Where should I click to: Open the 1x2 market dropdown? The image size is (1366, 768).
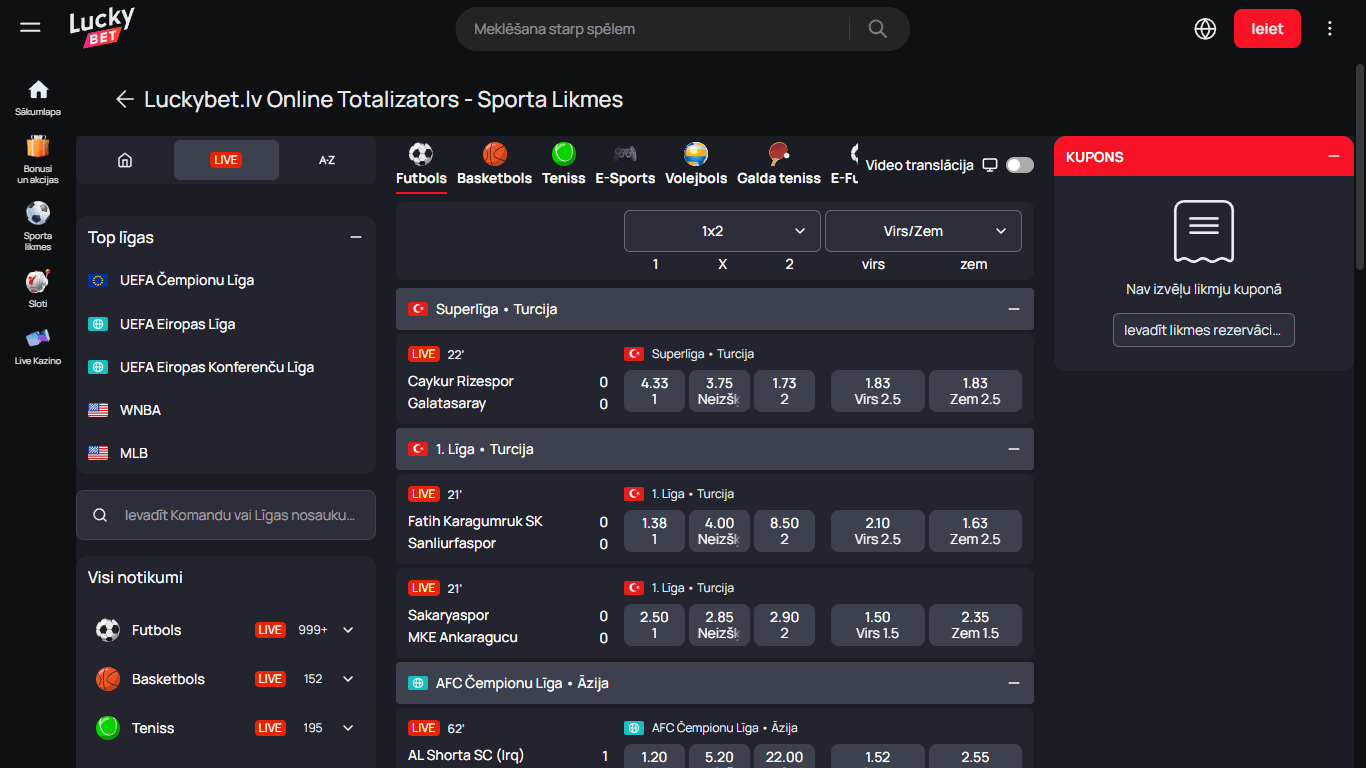tap(722, 231)
